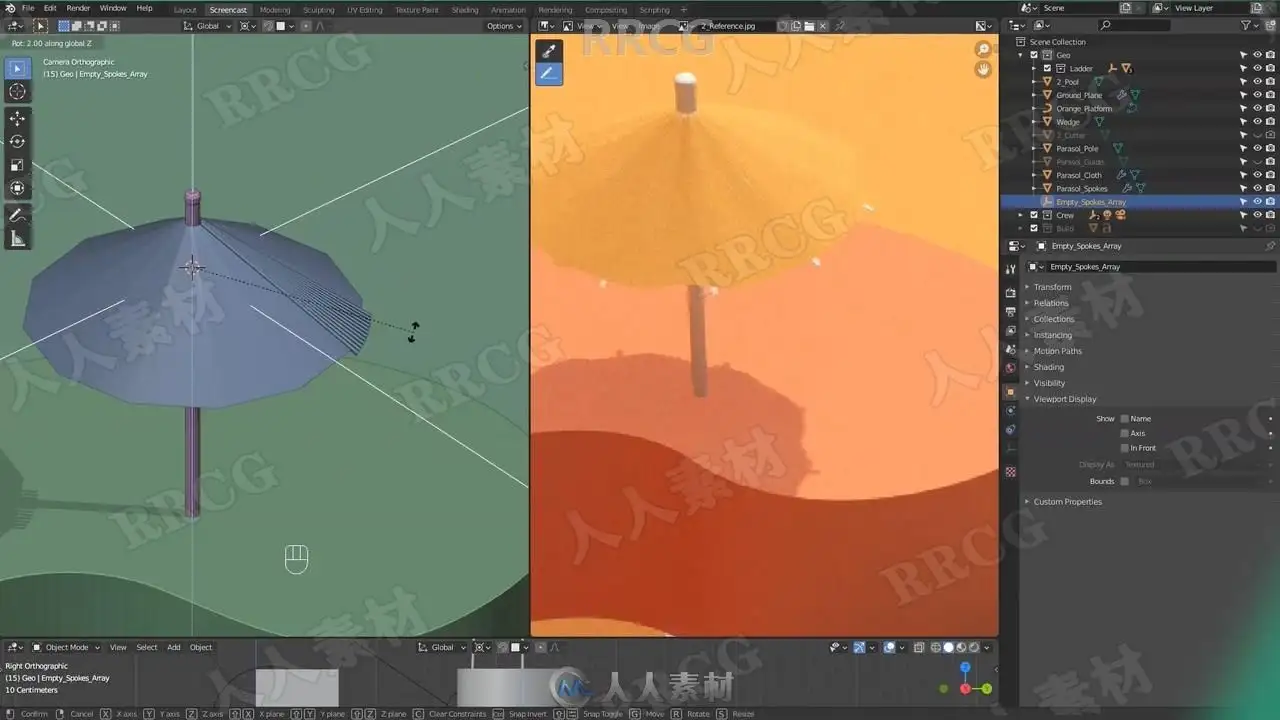The height and width of the screenshot is (720, 1280).
Task: Open the Object Constraints properties tab
Action: [1010, 429]
